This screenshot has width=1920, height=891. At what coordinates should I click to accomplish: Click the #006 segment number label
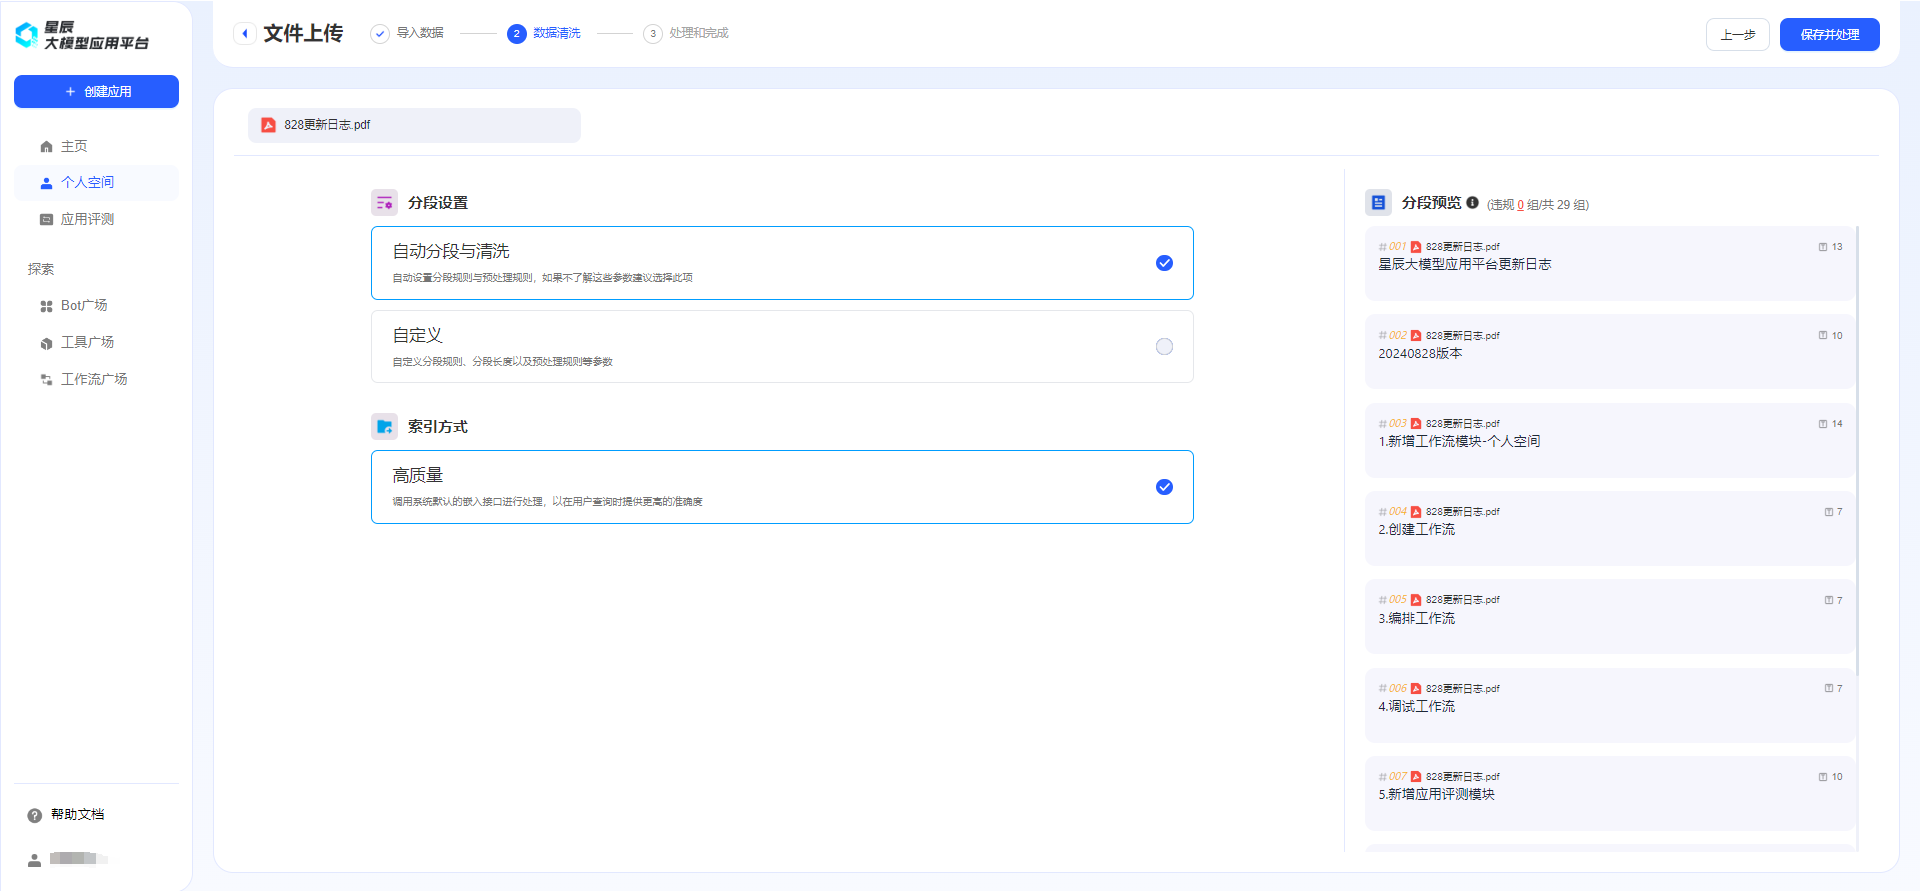point(1392,689)
